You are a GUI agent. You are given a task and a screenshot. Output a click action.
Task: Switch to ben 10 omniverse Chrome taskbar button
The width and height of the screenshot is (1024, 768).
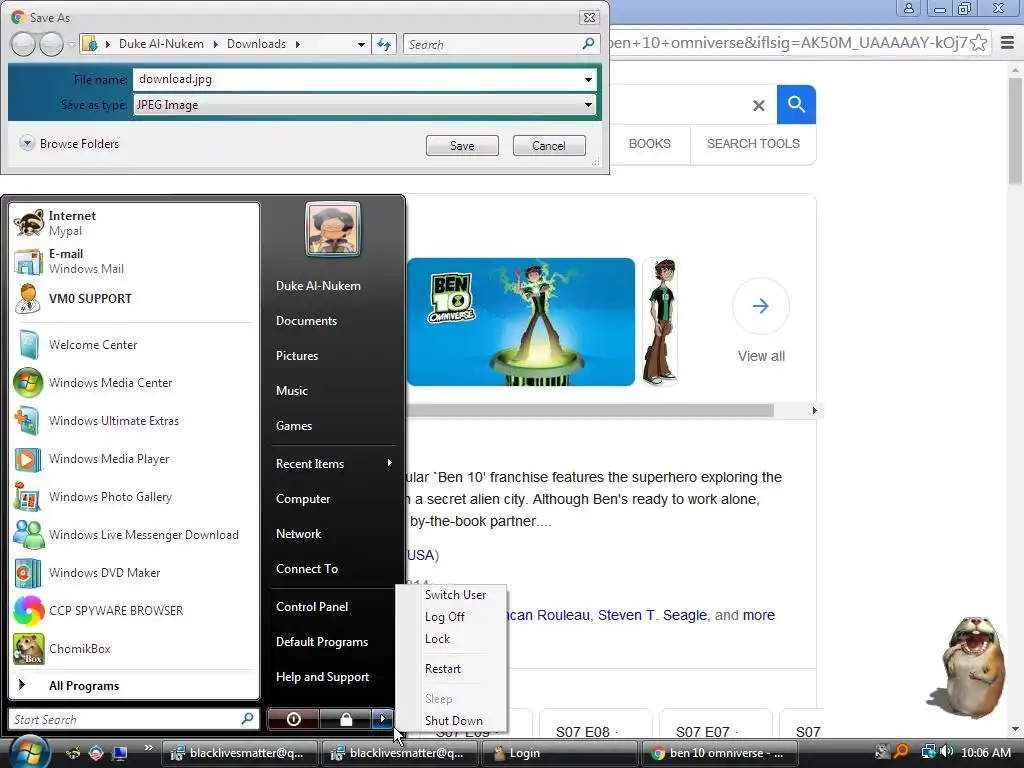click(x=719, y=753)
